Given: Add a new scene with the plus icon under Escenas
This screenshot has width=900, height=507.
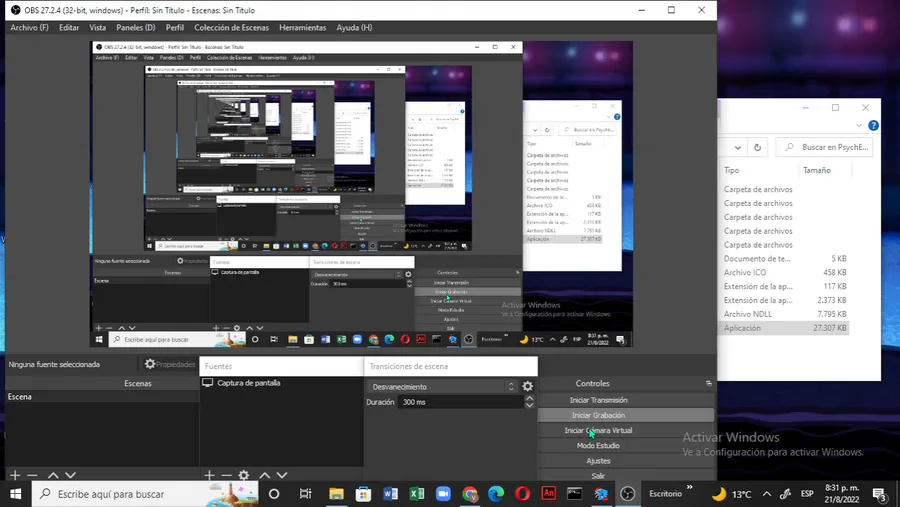Looking at the screenshot, I should 15,475.
